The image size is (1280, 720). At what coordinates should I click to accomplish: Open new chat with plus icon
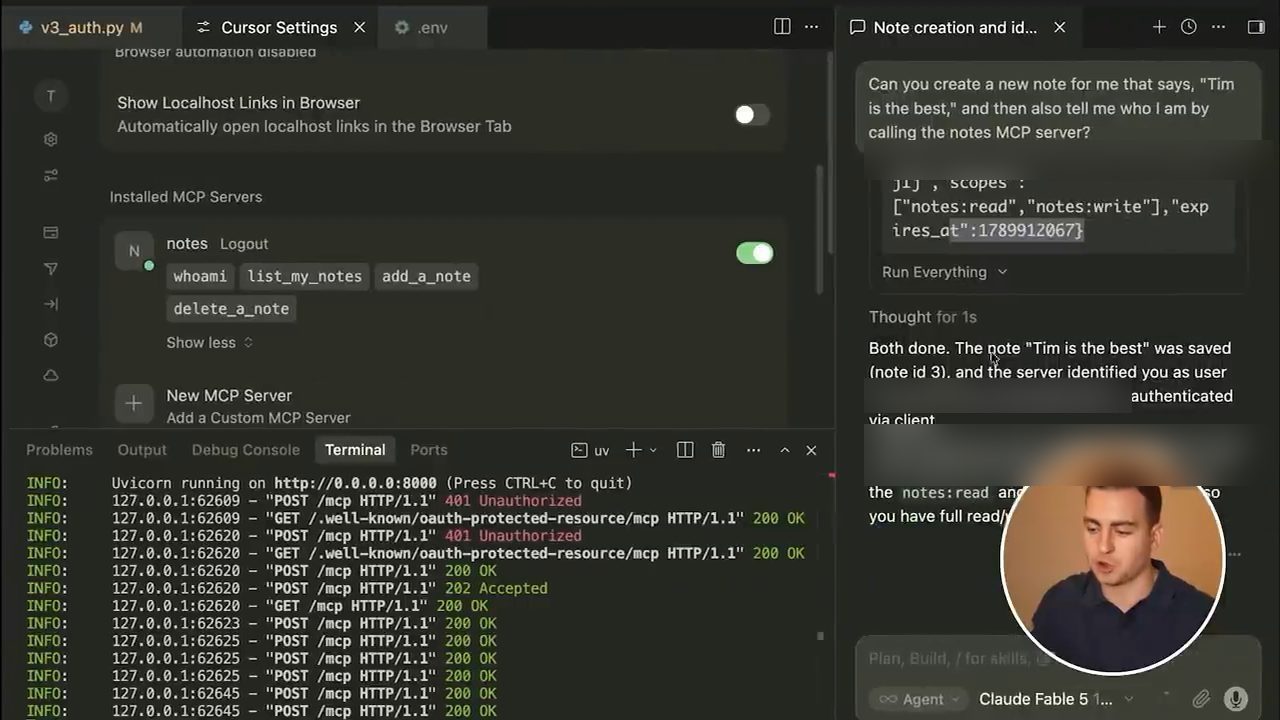[1159, 27]
